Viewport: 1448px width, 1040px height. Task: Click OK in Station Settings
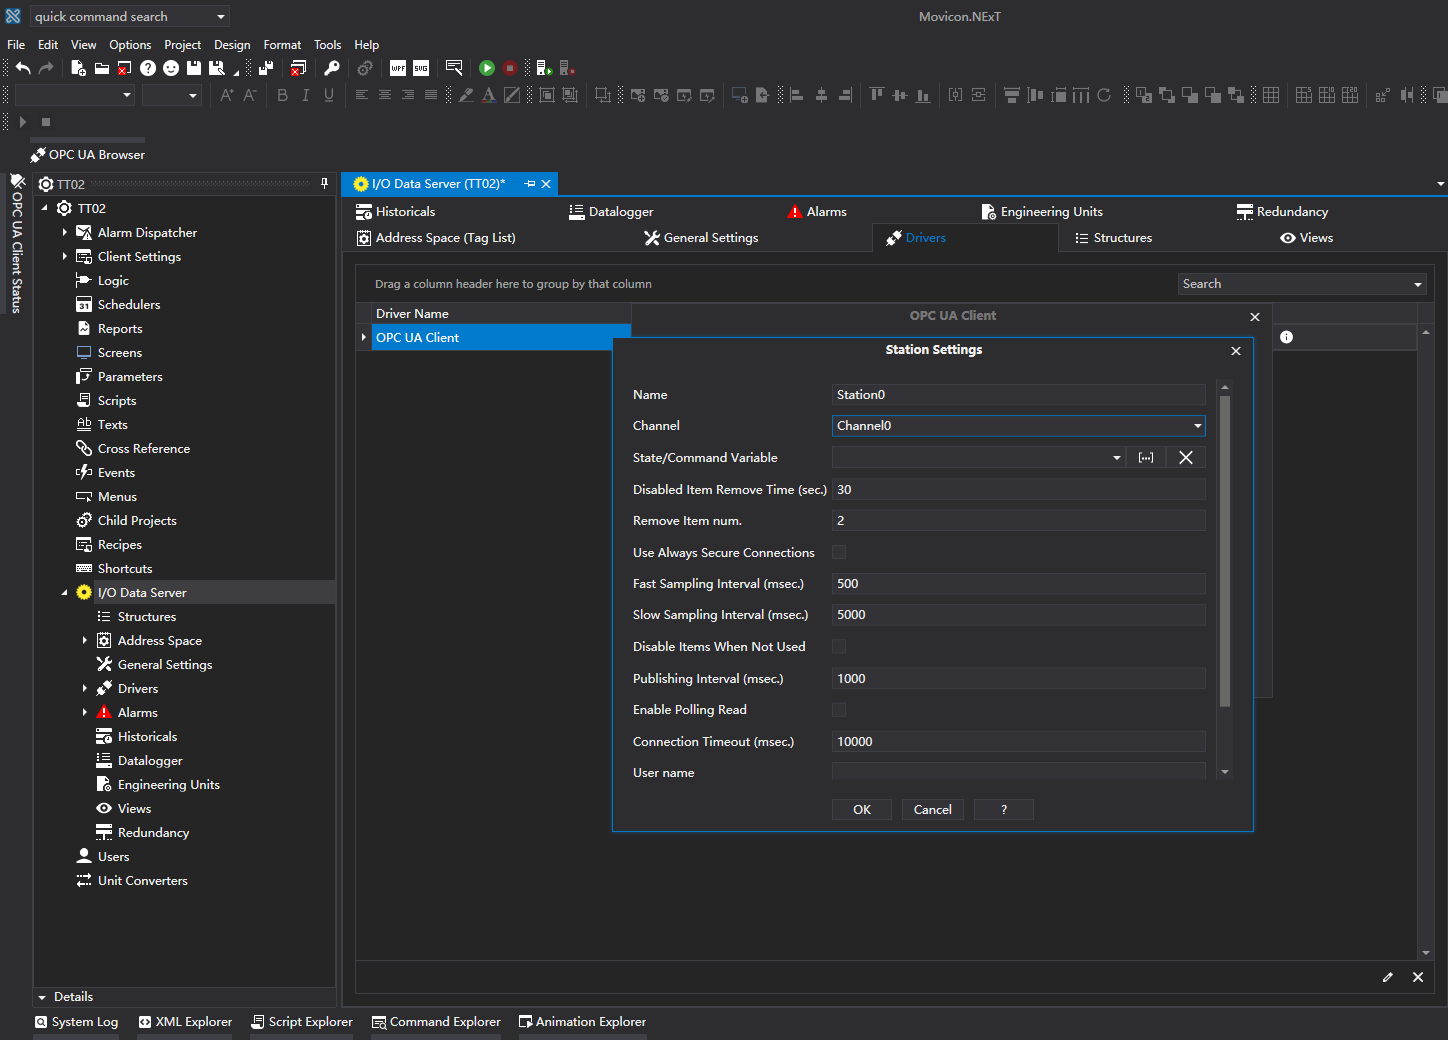(x=862, y=809)
